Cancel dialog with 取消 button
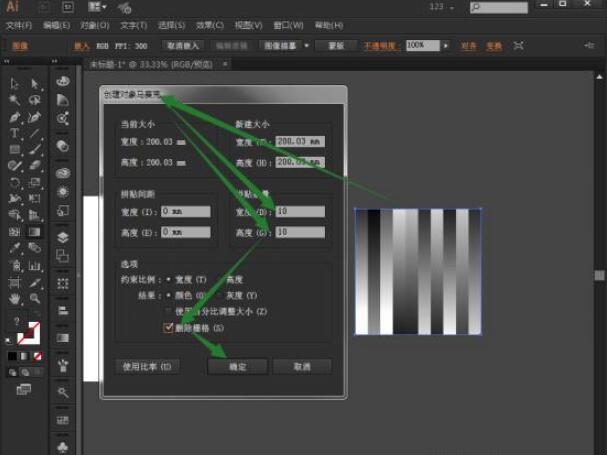 (302, 366)
